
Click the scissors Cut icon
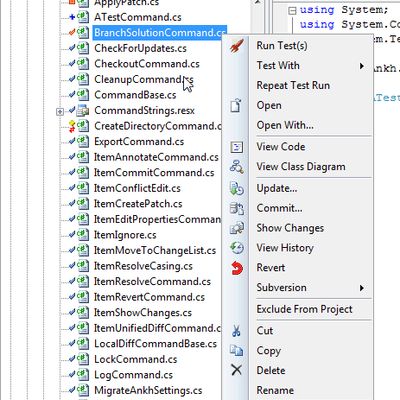(x=236, y=331)
